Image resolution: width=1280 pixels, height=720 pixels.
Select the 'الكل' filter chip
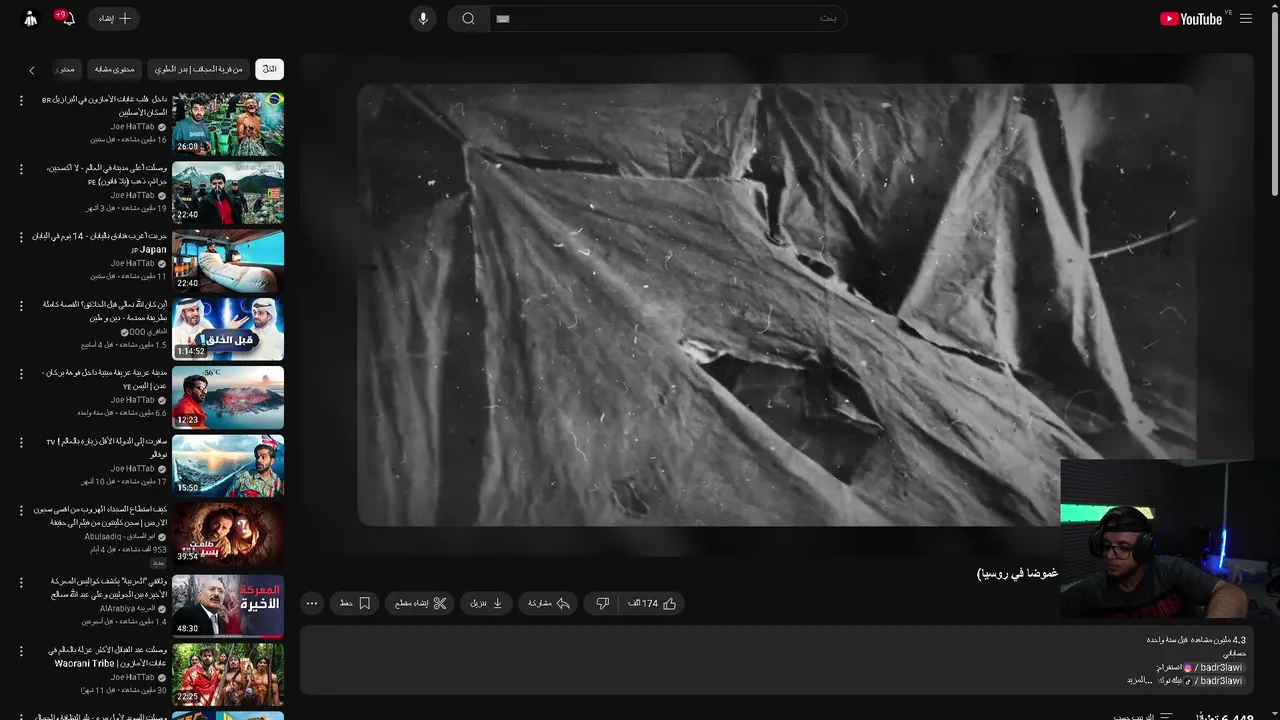[x=270, y=69]
